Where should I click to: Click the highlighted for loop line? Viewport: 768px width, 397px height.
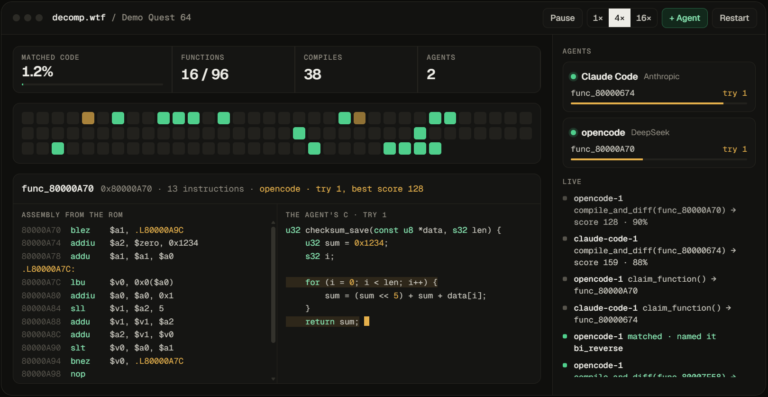pos(361,282)
